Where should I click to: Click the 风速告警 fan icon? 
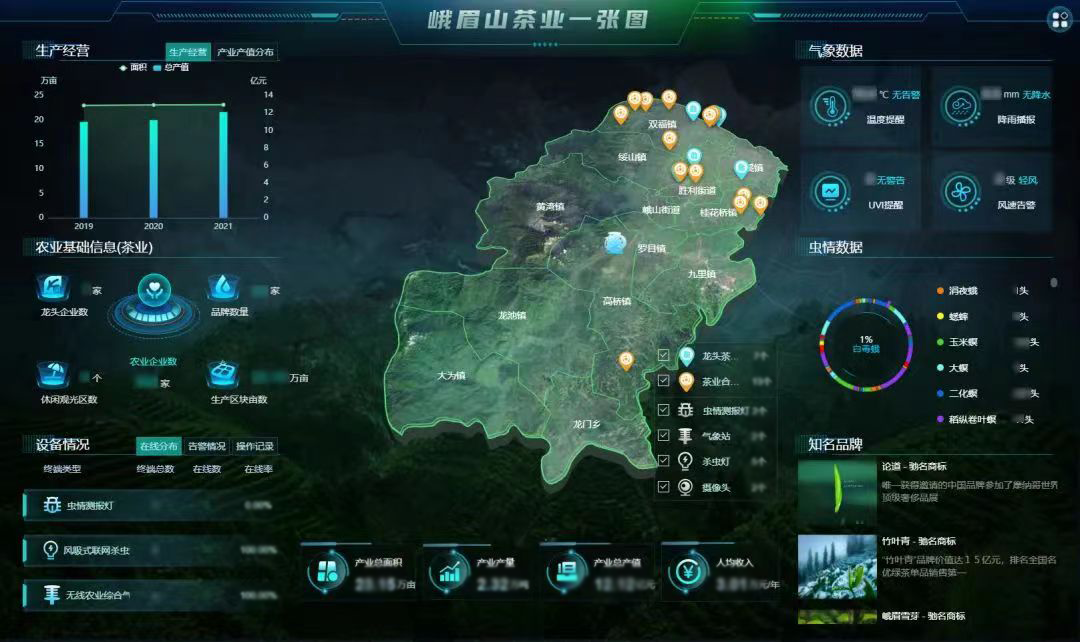click(963, 190)
